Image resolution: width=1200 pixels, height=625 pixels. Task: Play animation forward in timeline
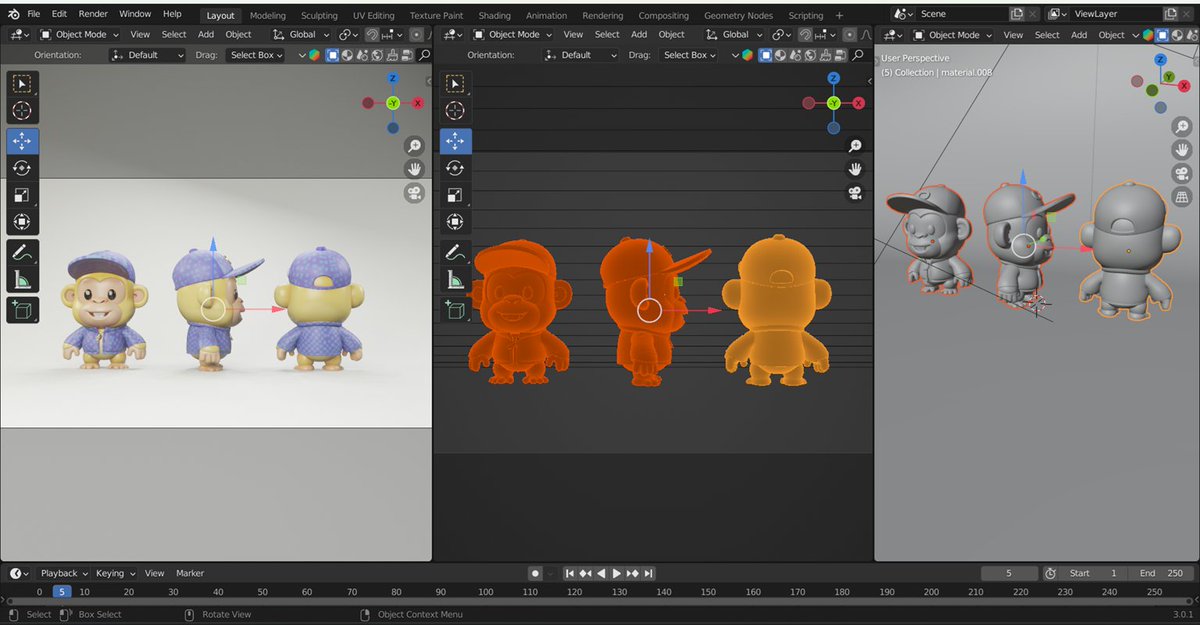coord(617,573)
